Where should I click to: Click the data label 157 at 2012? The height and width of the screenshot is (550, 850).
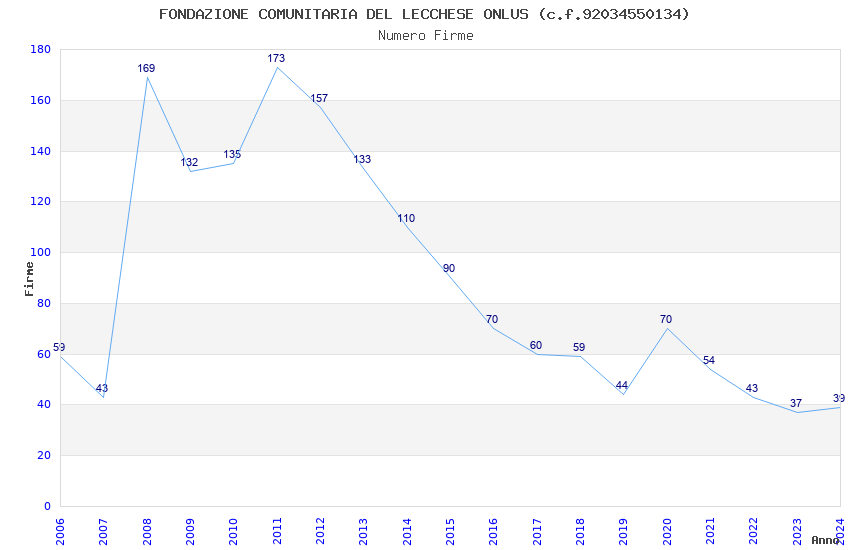(x=319, y=98)
